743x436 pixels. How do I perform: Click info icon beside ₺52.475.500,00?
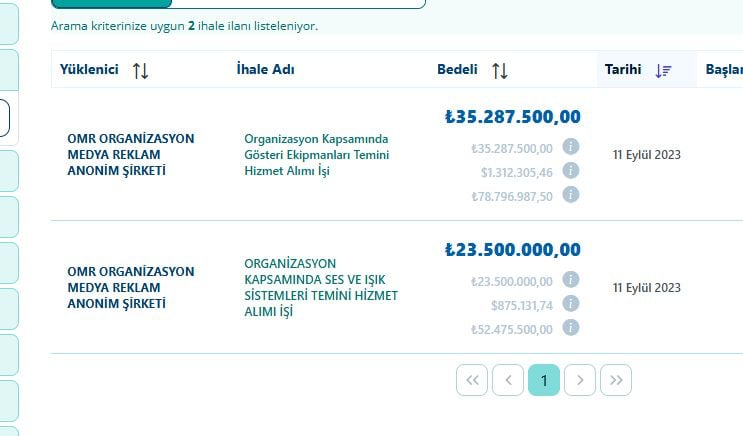571,328
